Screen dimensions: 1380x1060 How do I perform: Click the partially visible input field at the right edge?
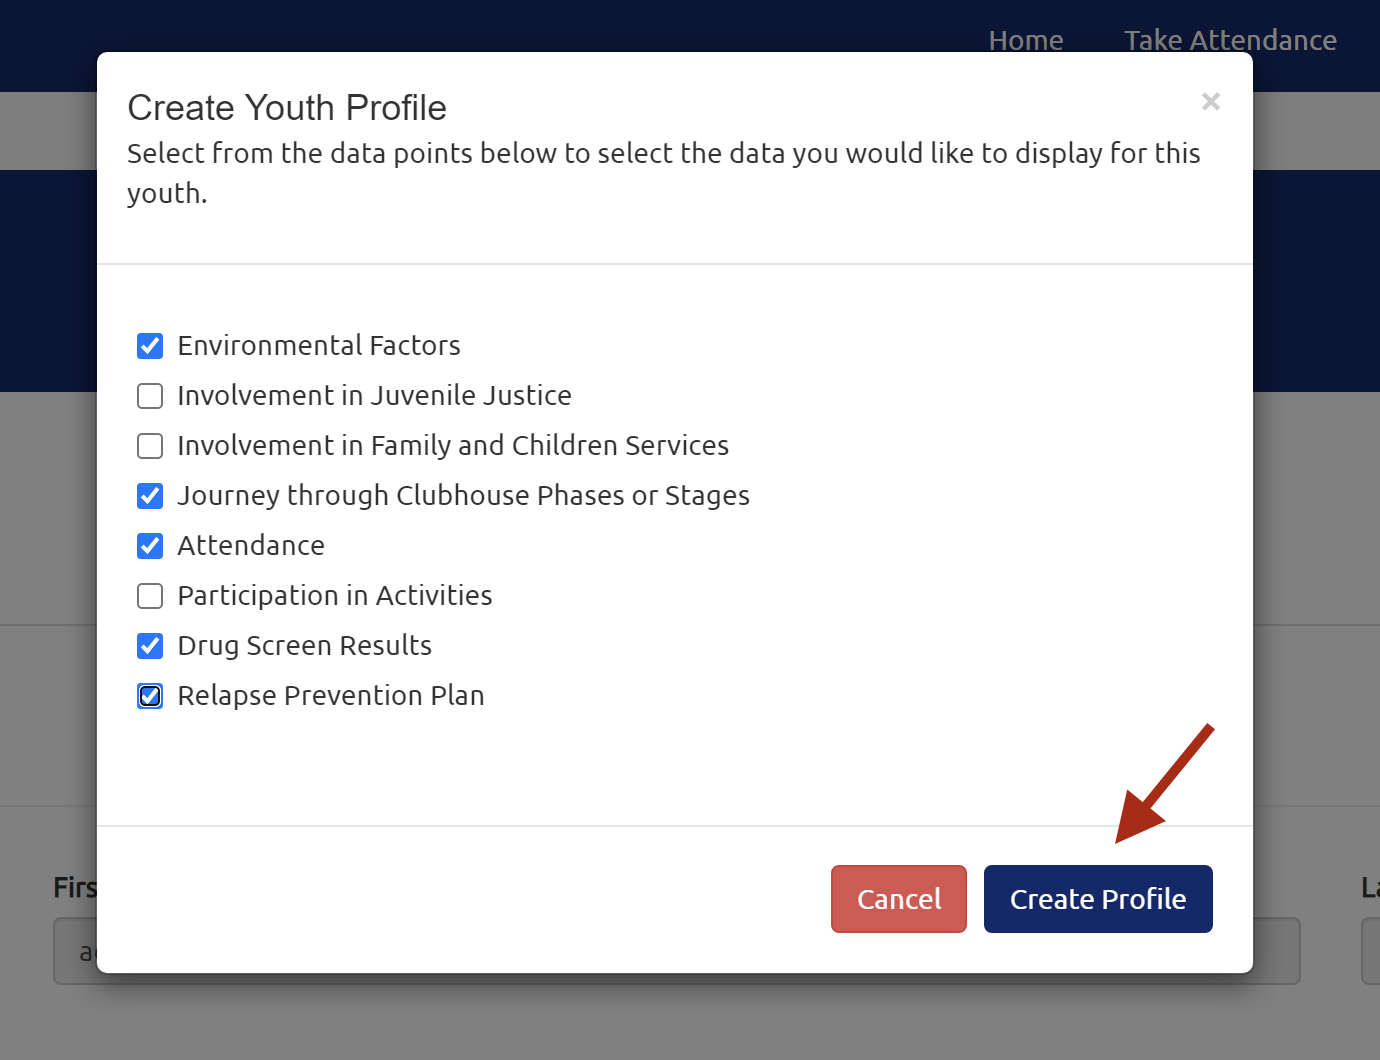tap(1370, 951)
